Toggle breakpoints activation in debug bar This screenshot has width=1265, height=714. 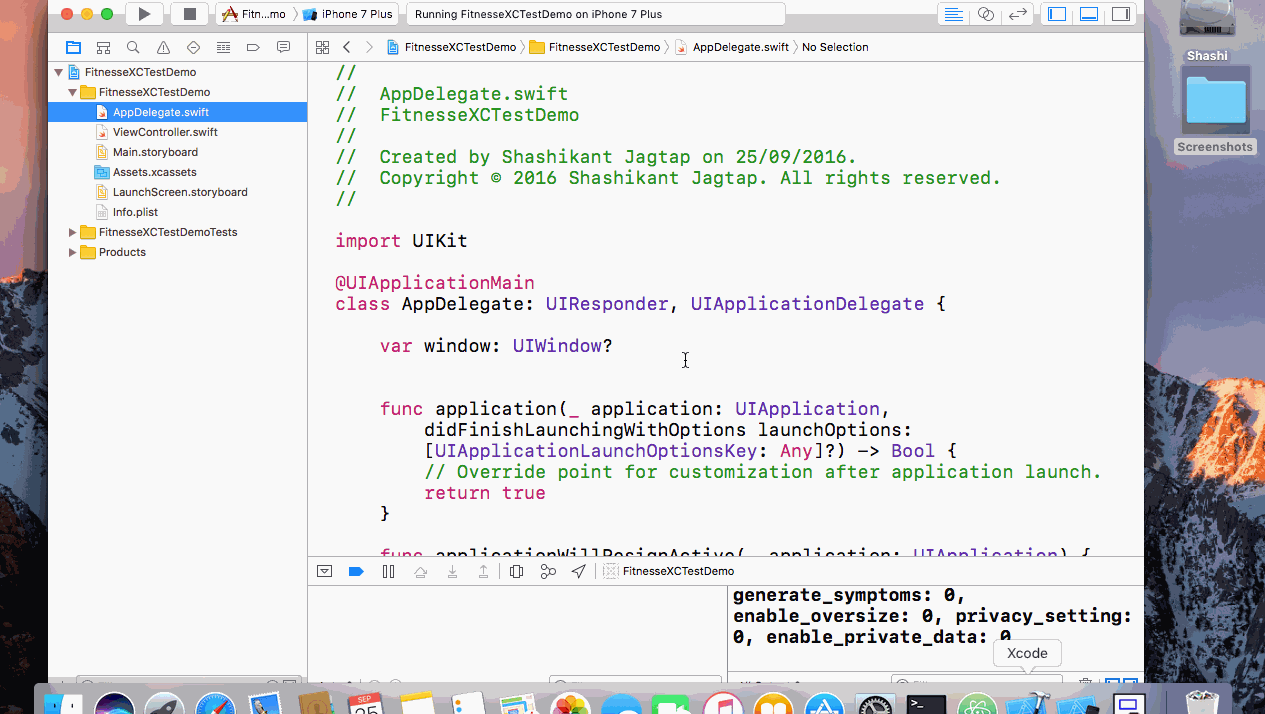click(x=356, y=571)
